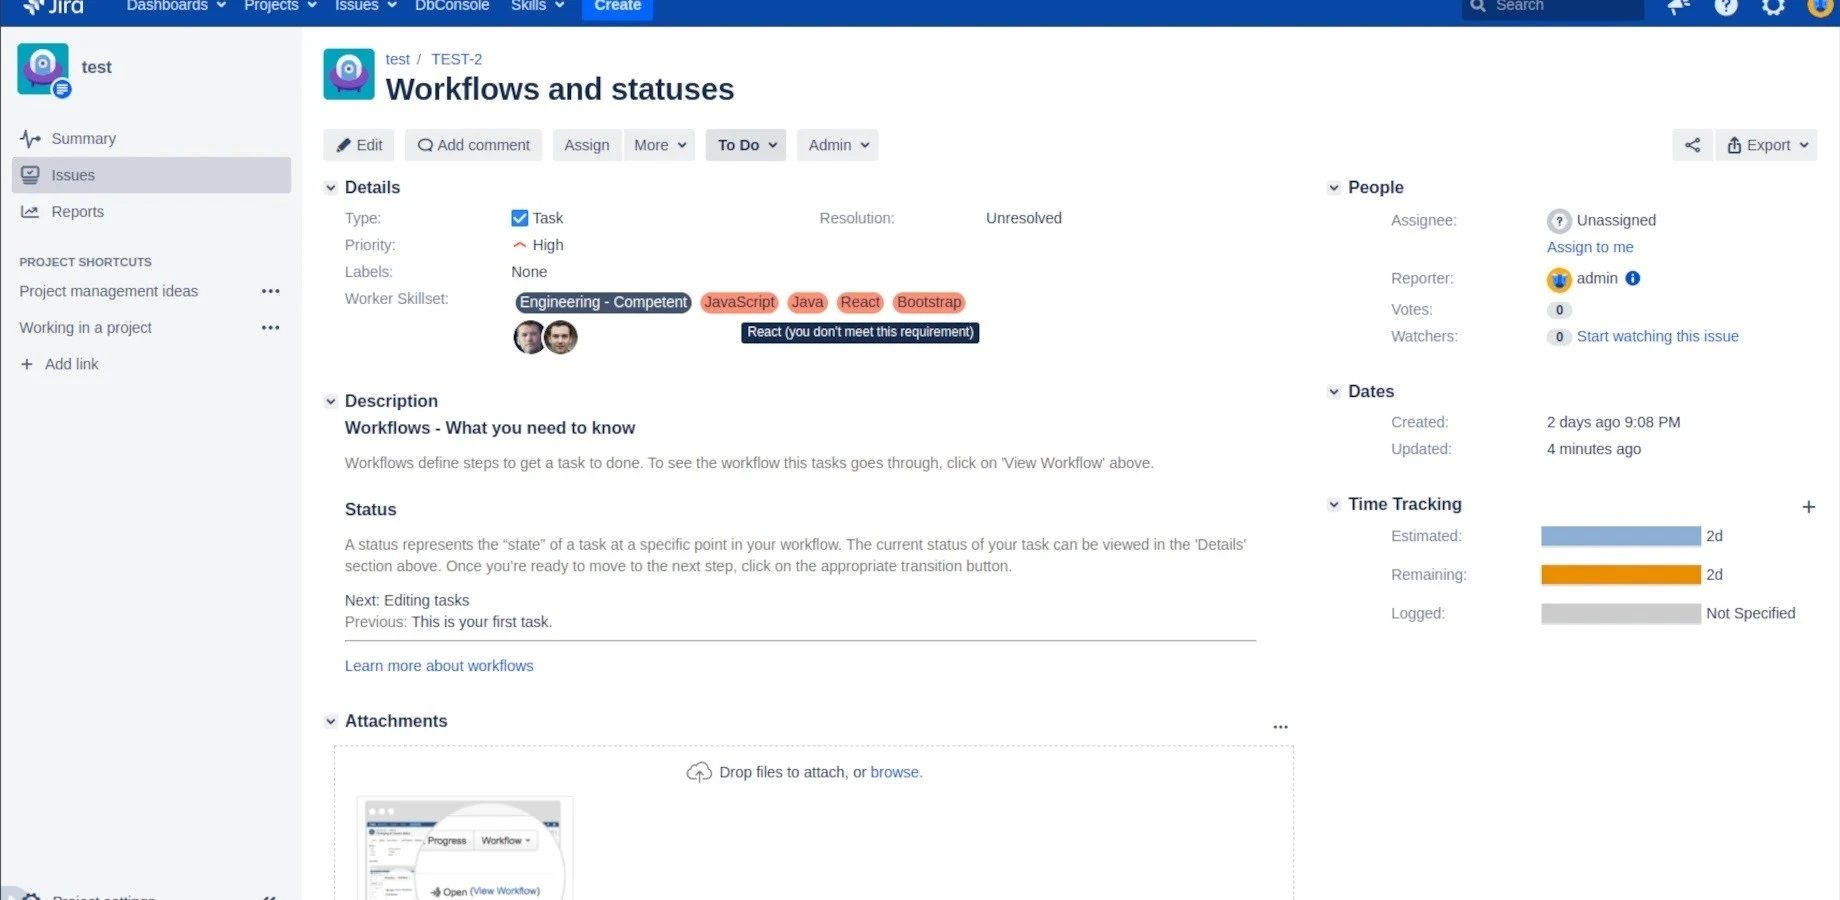Open the To Do status dropdown

745,145
